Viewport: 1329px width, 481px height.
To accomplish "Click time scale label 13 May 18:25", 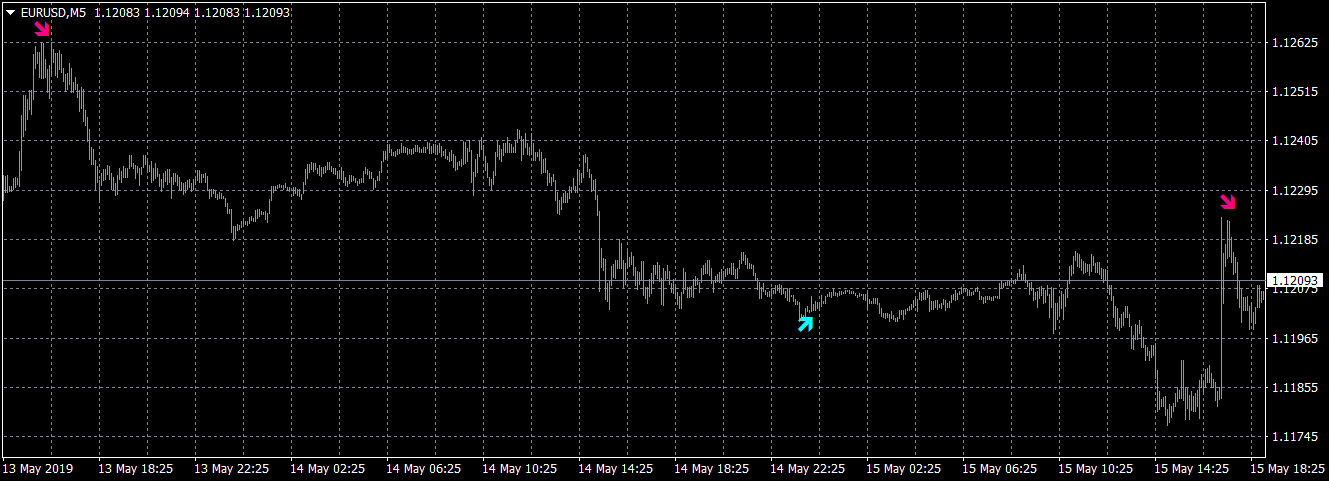I will (x=136, y=468).
